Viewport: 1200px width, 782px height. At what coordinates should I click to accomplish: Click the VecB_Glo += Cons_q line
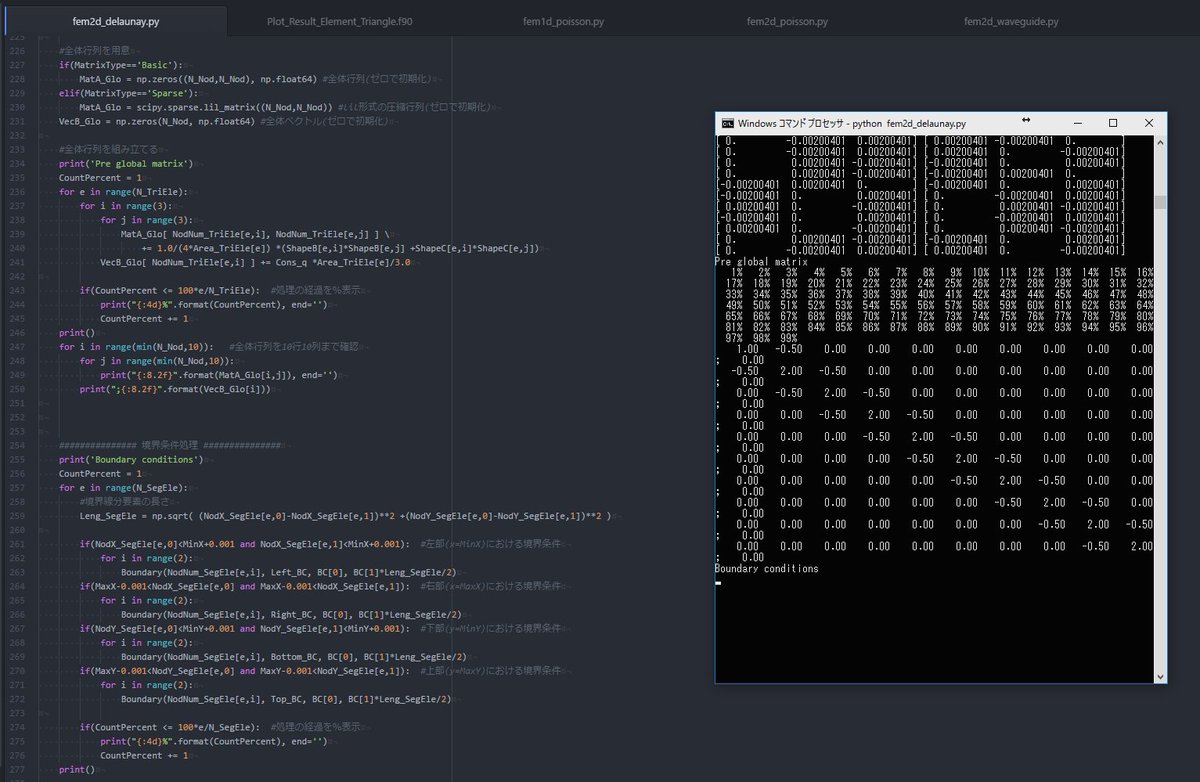pos(255,262)
